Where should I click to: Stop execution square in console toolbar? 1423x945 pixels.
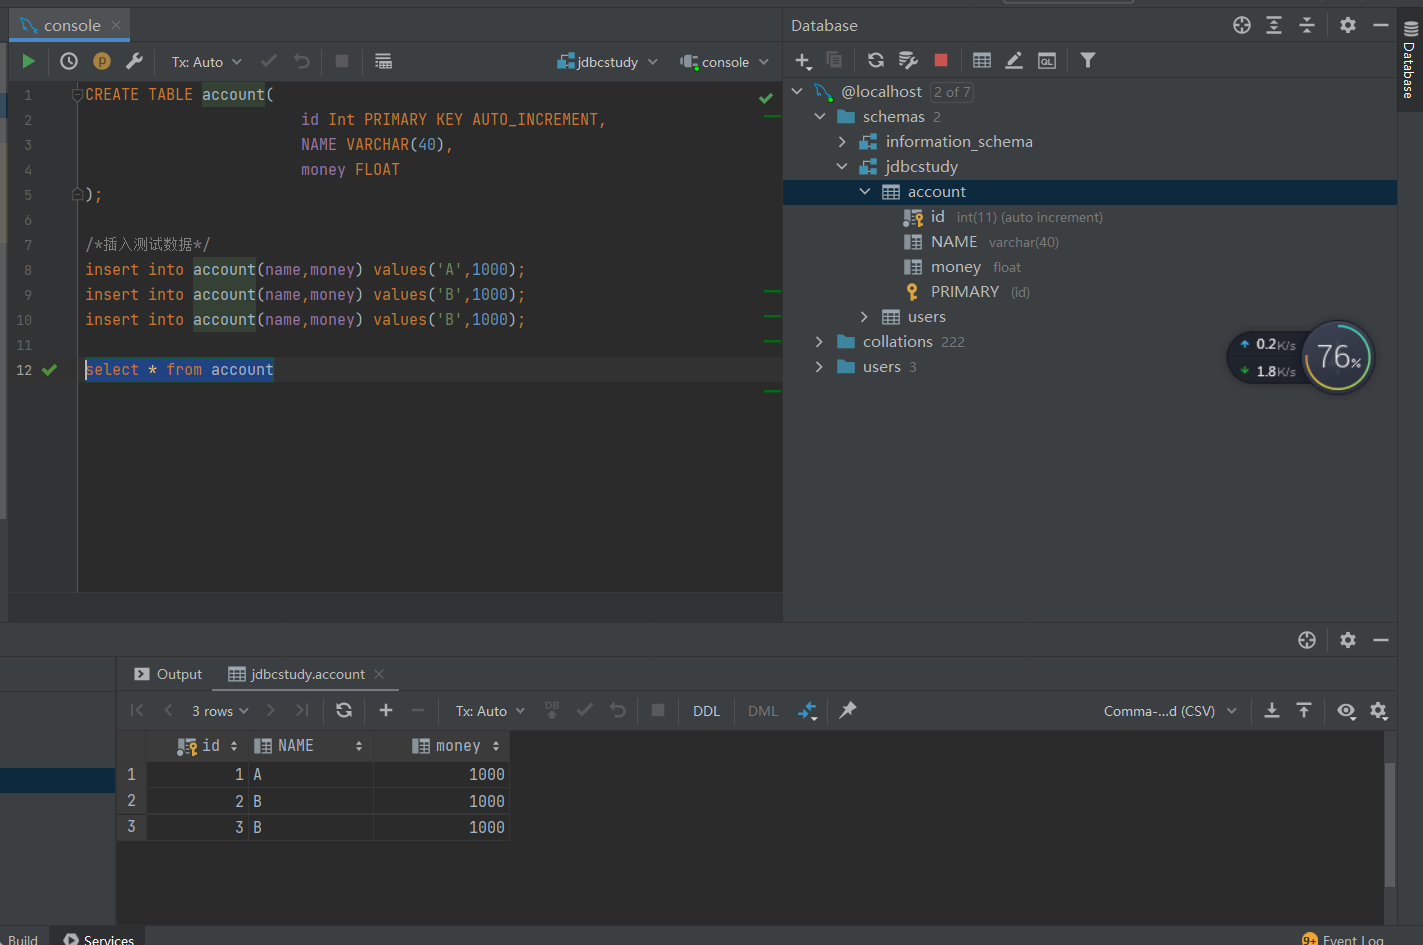pos(342,61)
